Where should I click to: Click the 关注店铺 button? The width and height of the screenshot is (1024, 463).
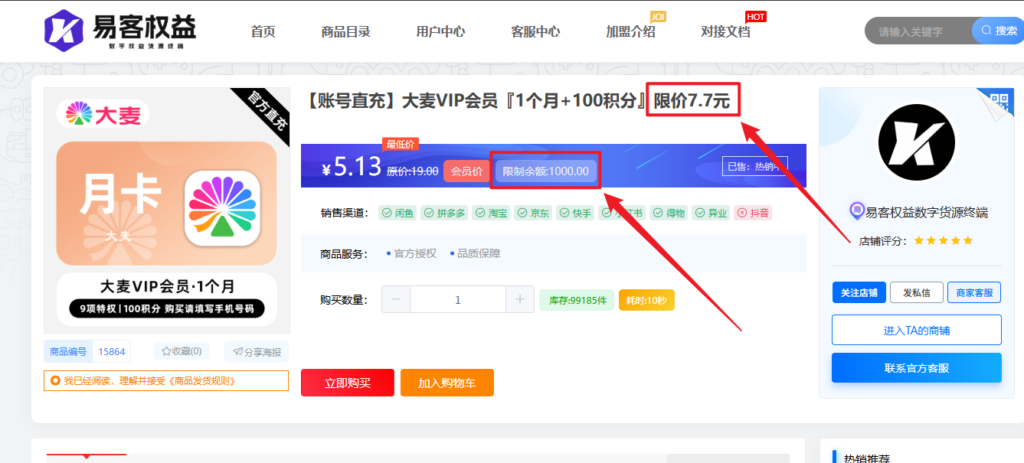[858, 293]
